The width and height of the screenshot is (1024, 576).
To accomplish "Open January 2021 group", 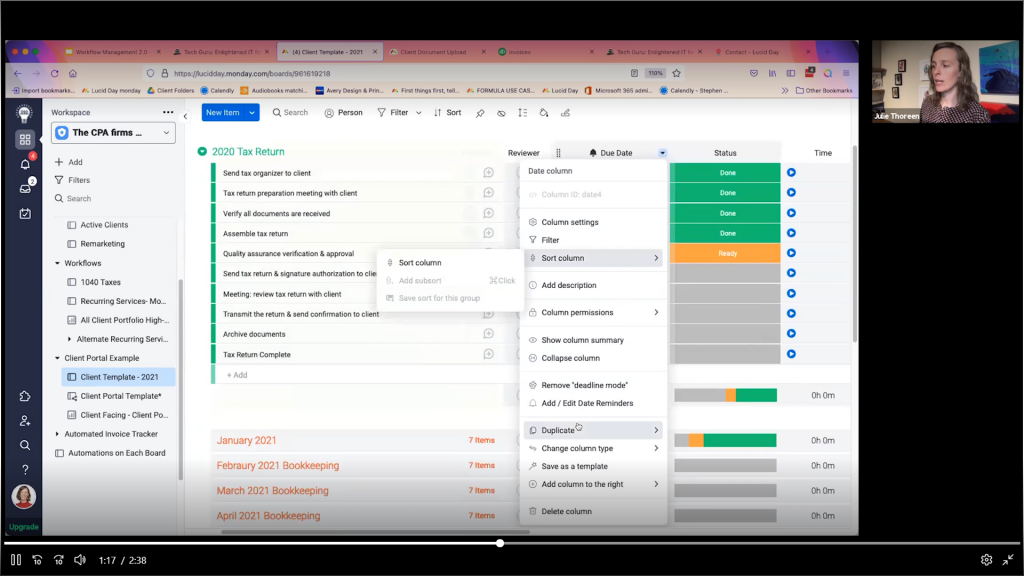I will click(246, 440).
